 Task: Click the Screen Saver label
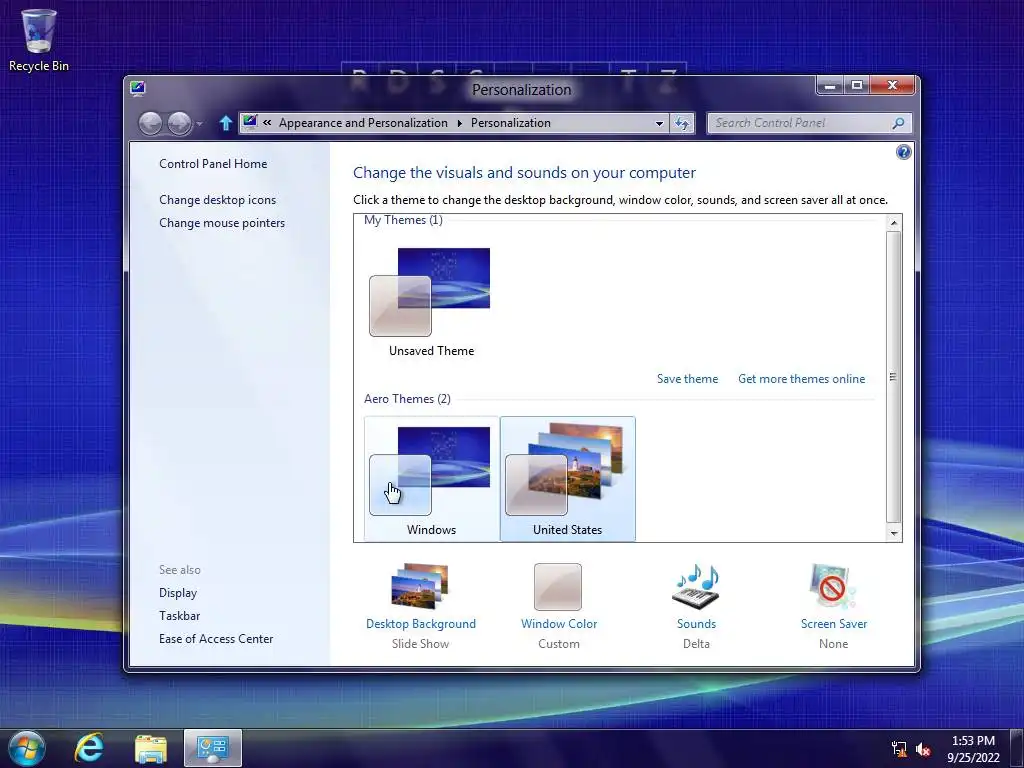click(834, 624)
